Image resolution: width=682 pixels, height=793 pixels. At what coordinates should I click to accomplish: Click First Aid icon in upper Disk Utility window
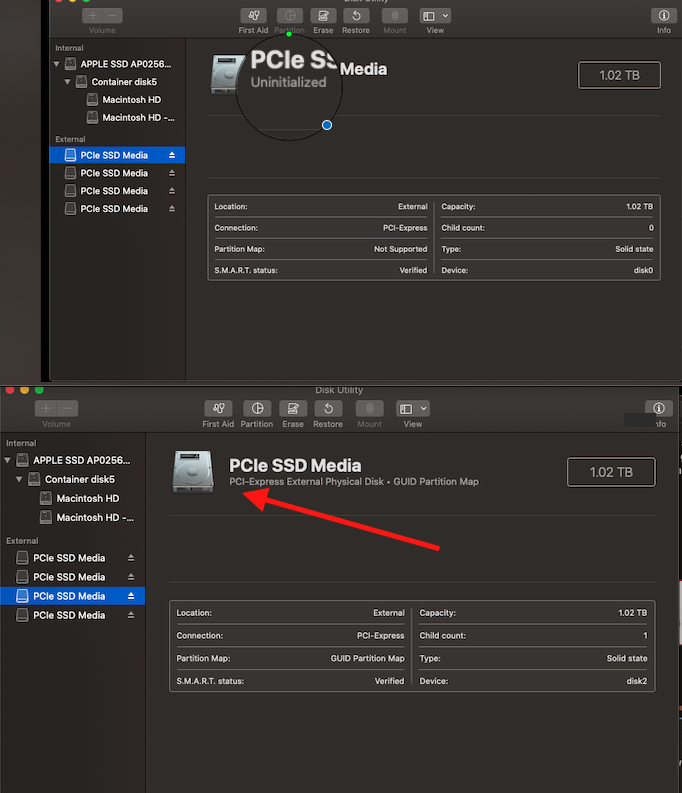point(253,16)
